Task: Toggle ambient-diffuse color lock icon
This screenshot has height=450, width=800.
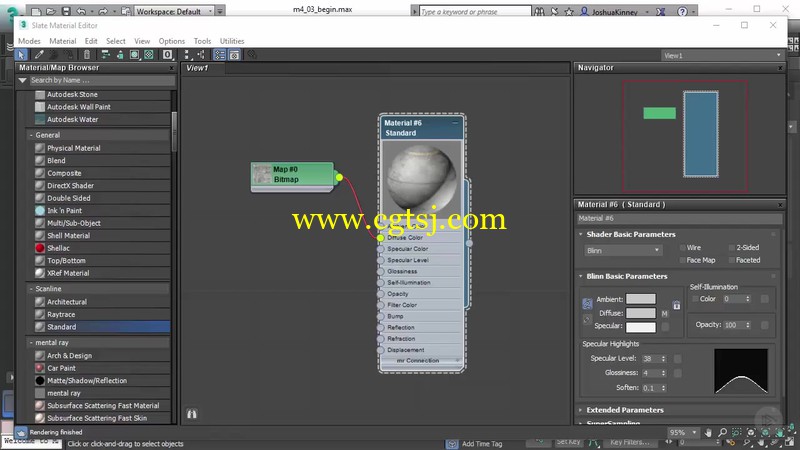Action: tap(587, 304)
